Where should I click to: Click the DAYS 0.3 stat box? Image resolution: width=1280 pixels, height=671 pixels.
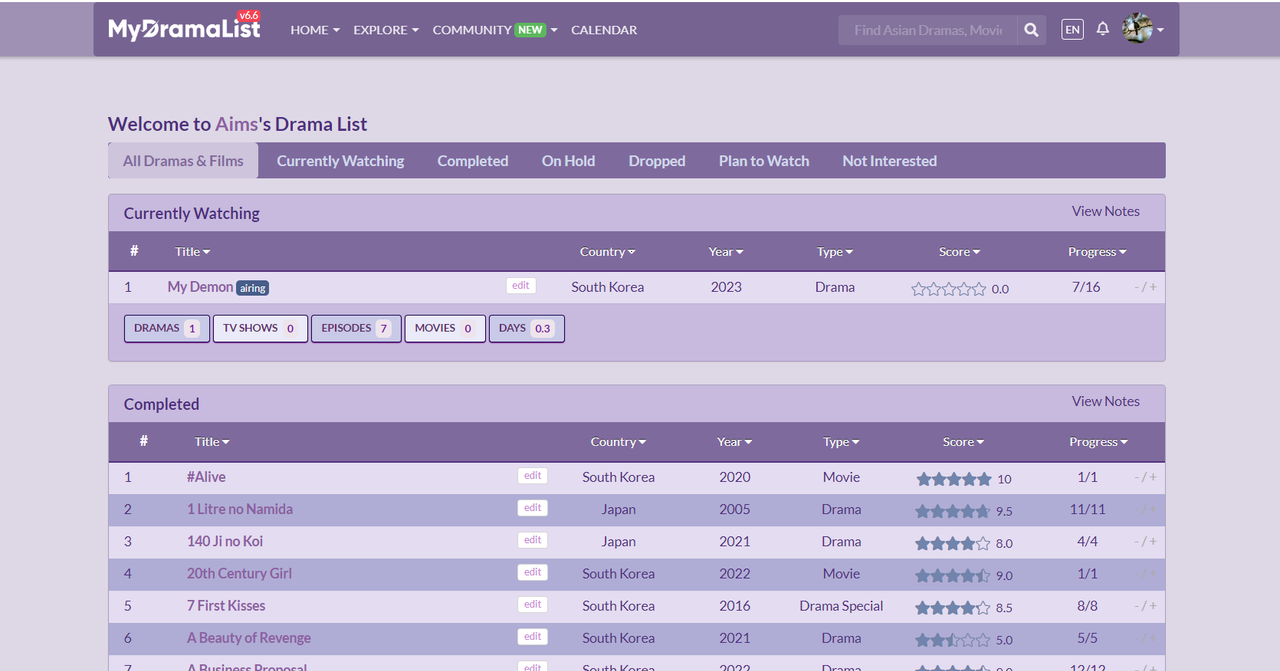(x=526, y=328)
